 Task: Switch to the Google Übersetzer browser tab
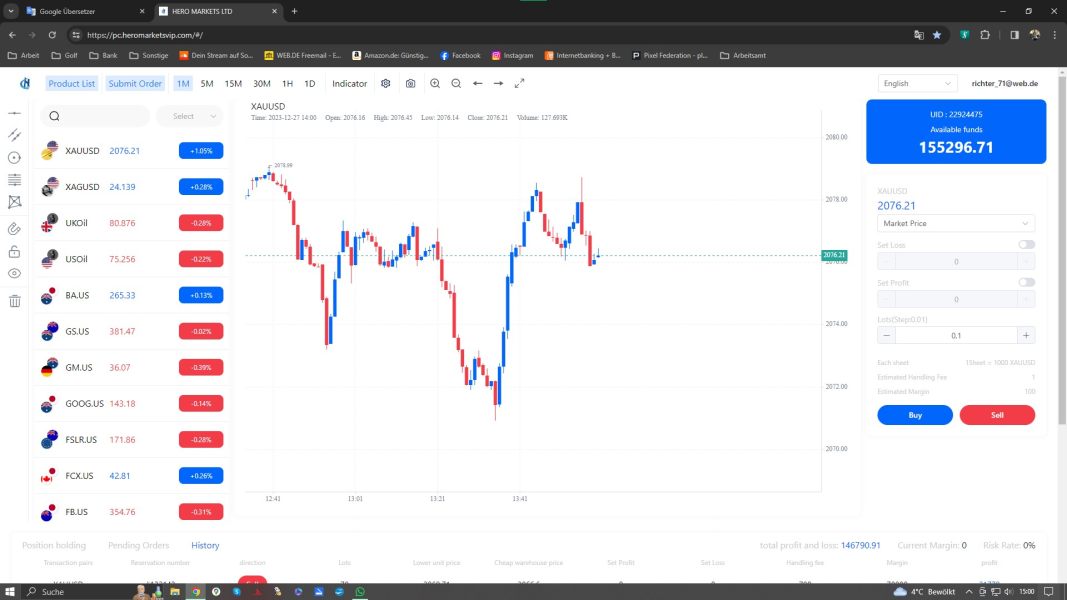pos(85,12)
